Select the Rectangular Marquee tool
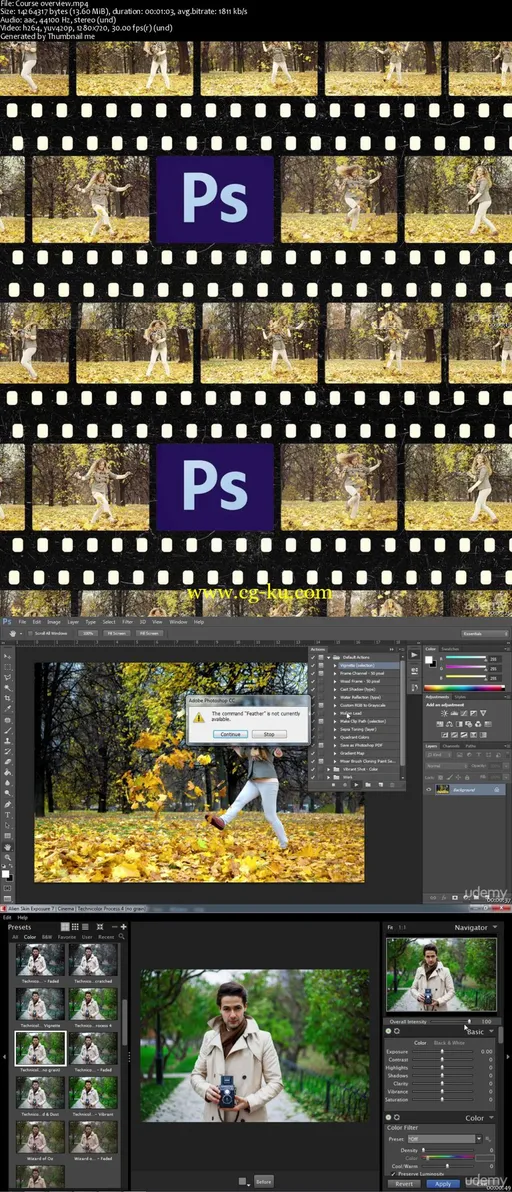 8,666
